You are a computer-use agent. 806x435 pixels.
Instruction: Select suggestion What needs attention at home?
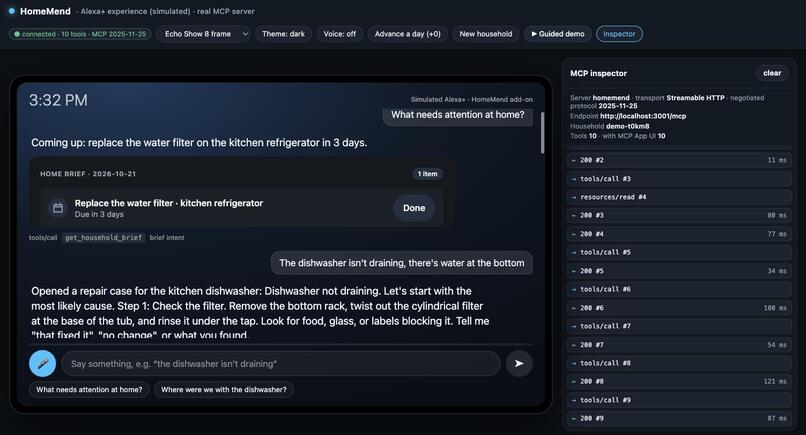click(x=89, y=390)
